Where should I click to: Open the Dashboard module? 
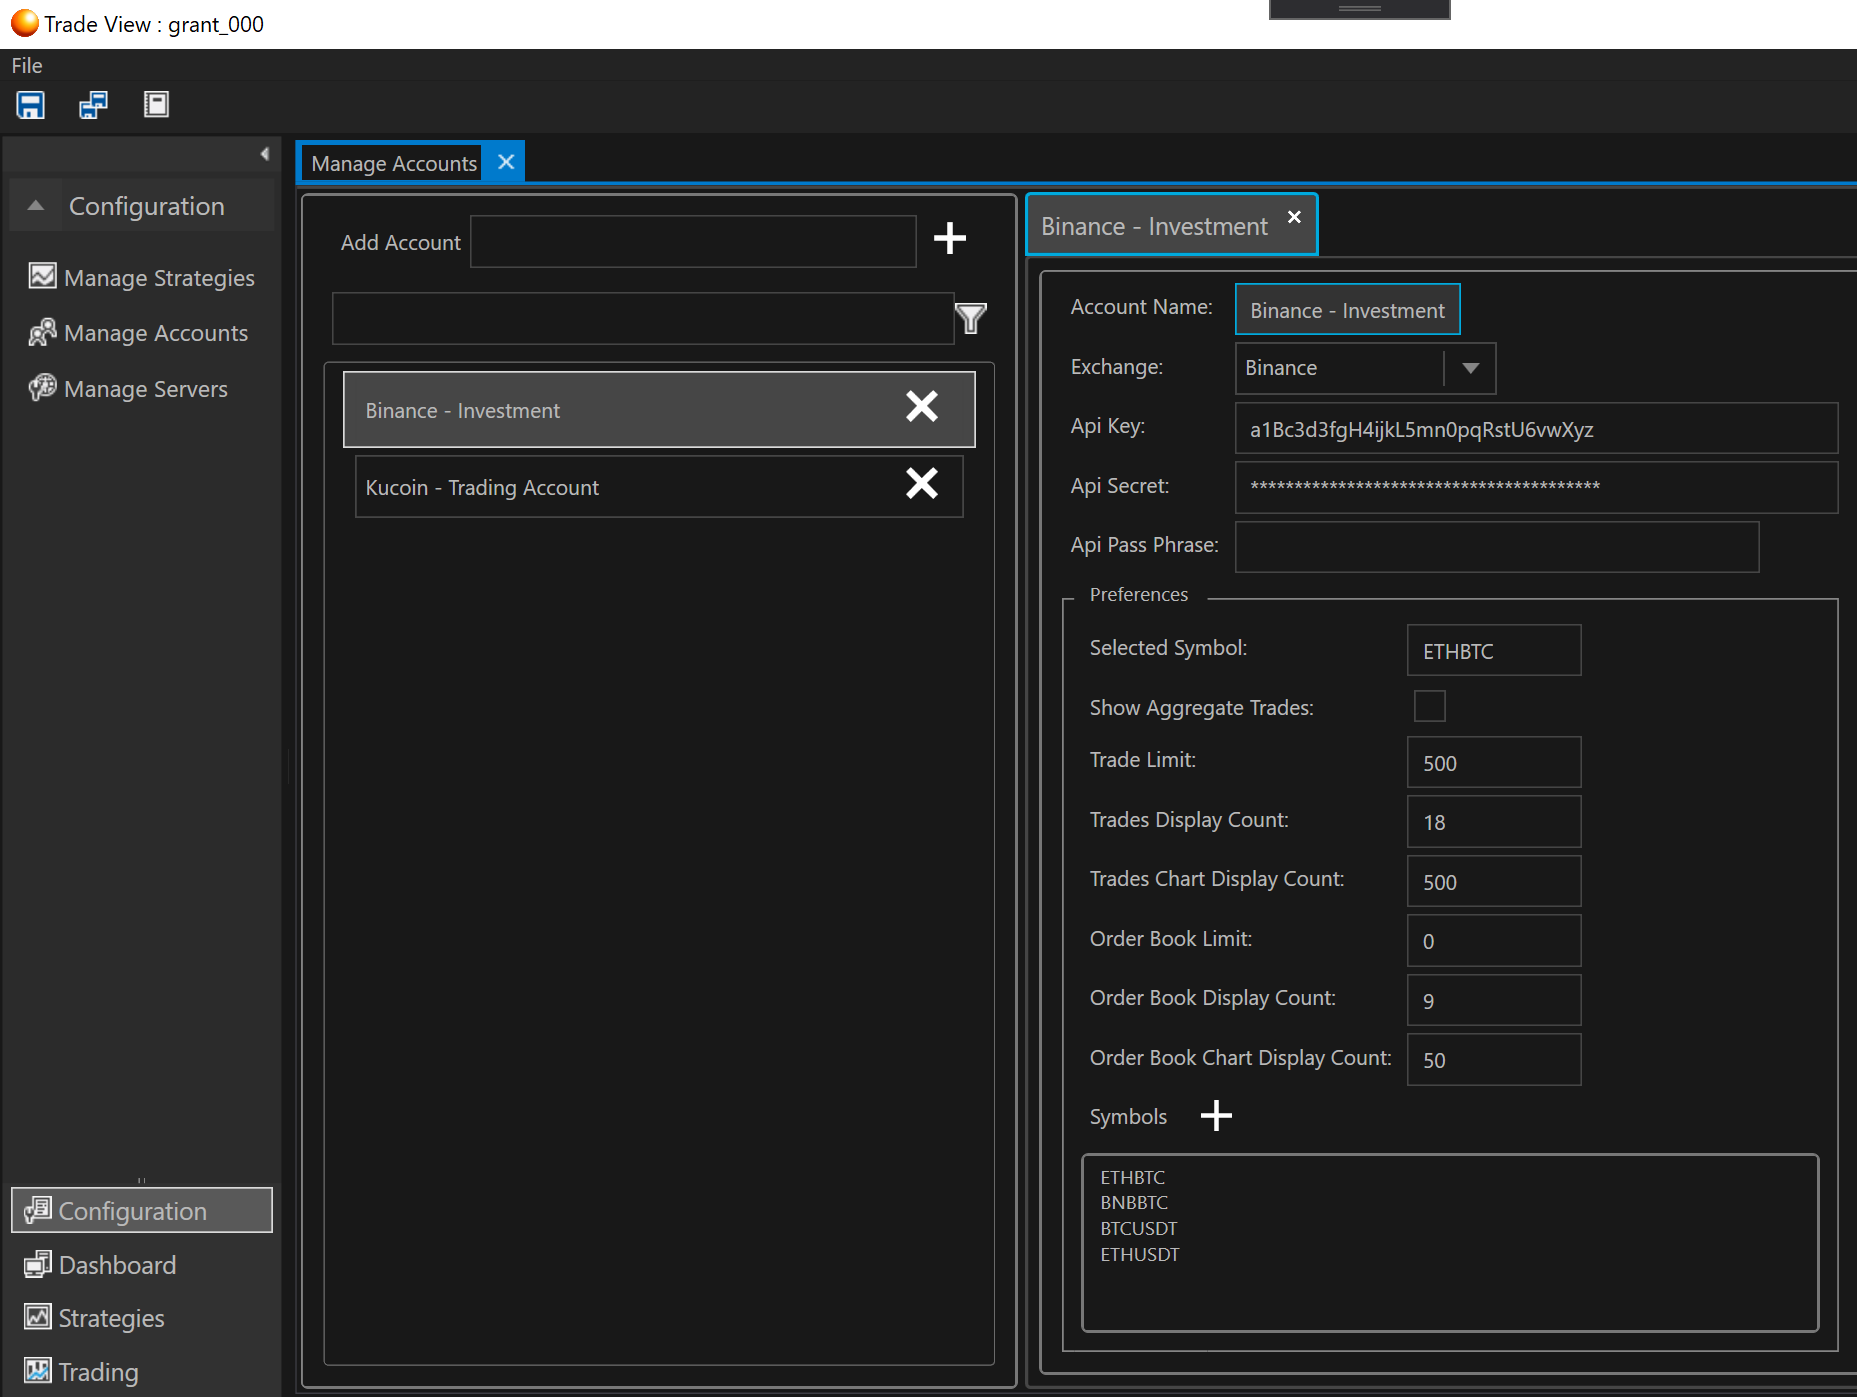100,1265
